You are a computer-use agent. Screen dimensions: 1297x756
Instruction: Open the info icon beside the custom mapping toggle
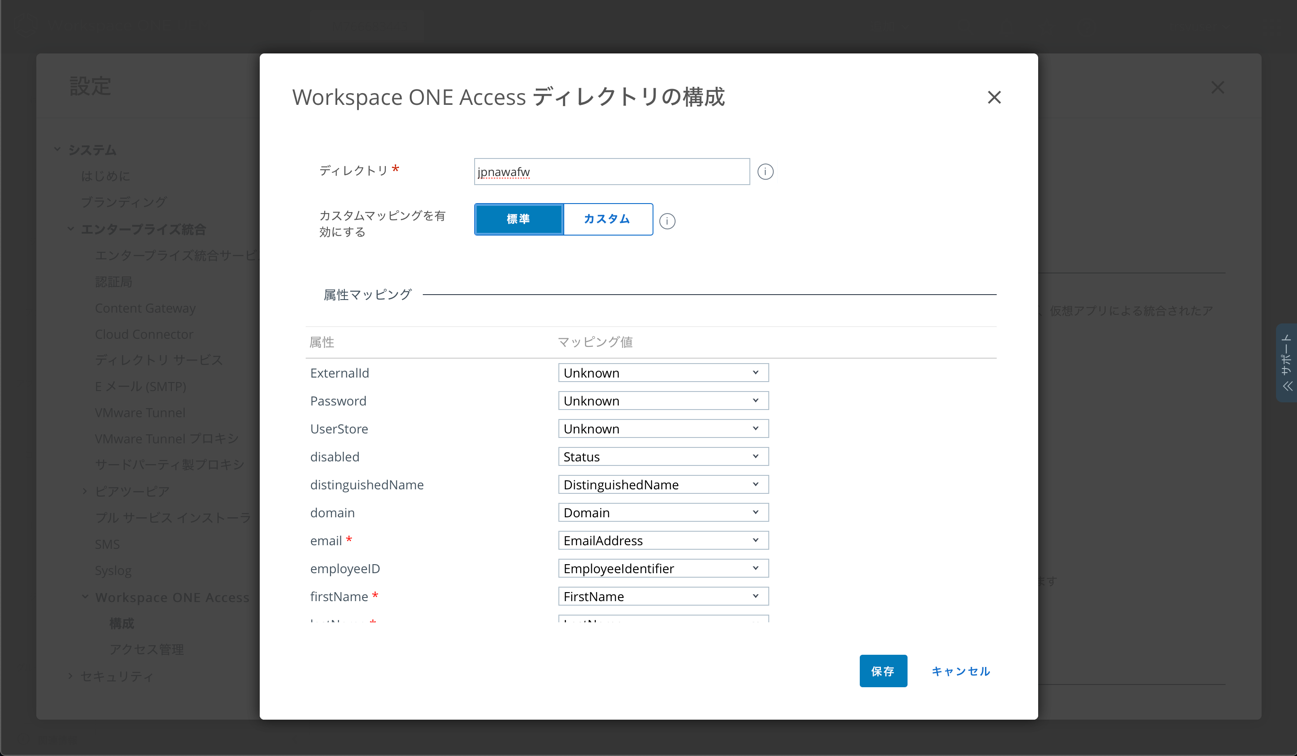[x=667, y=221]
